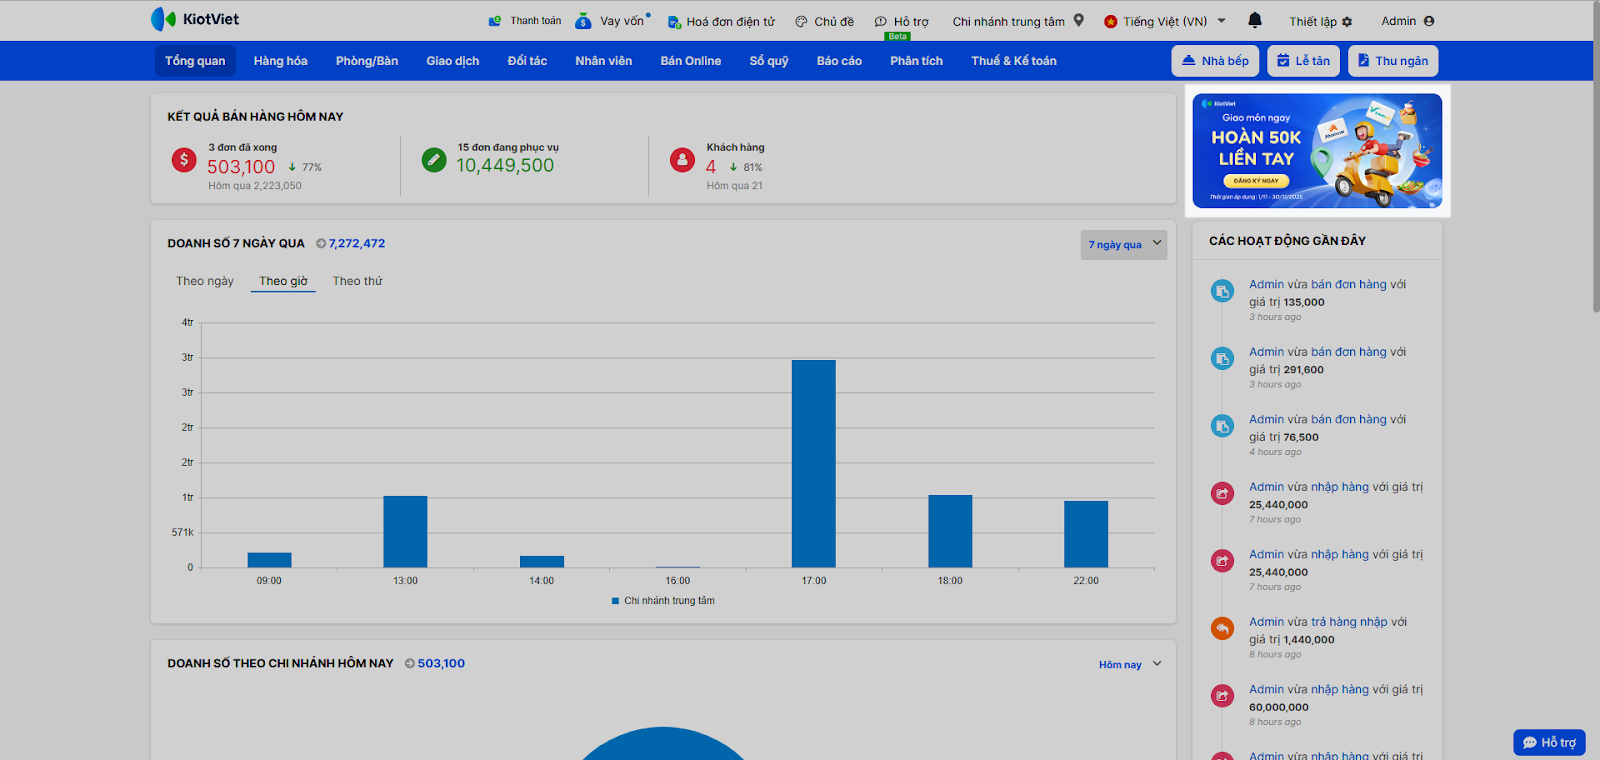Open the Tiếng Việt language dropdown

tap(1165, 21)
